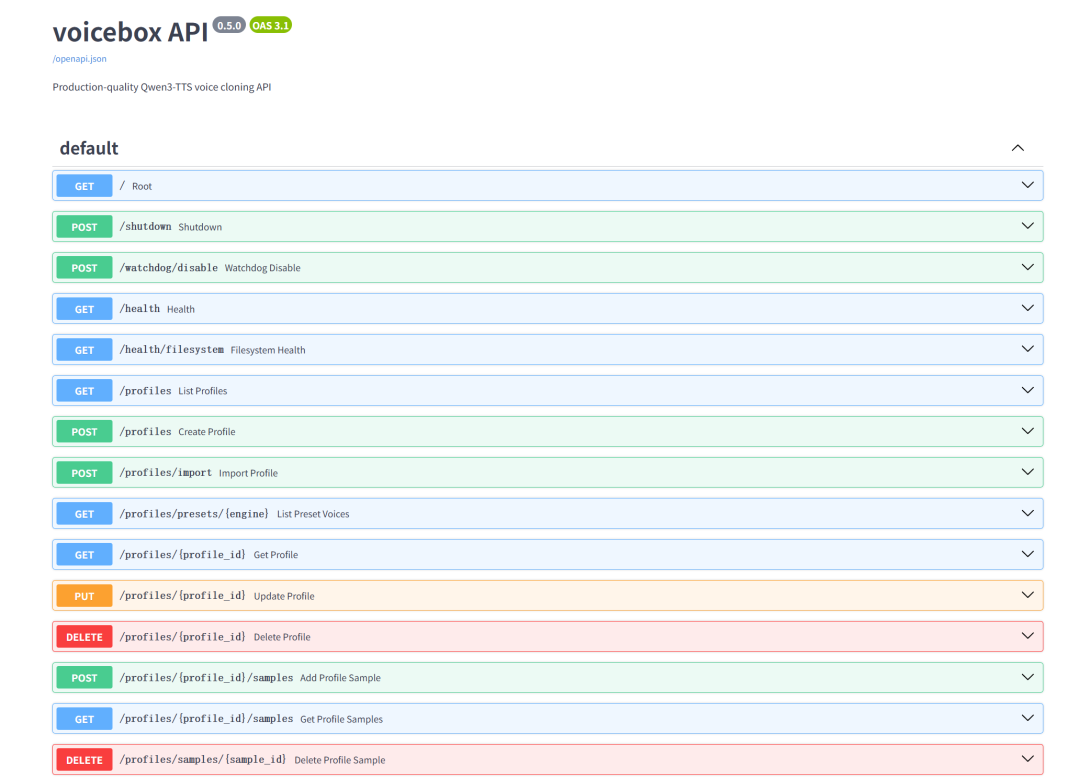
Task: Click the GET badge for /health/filesystem
Action: tap(84, 350)
